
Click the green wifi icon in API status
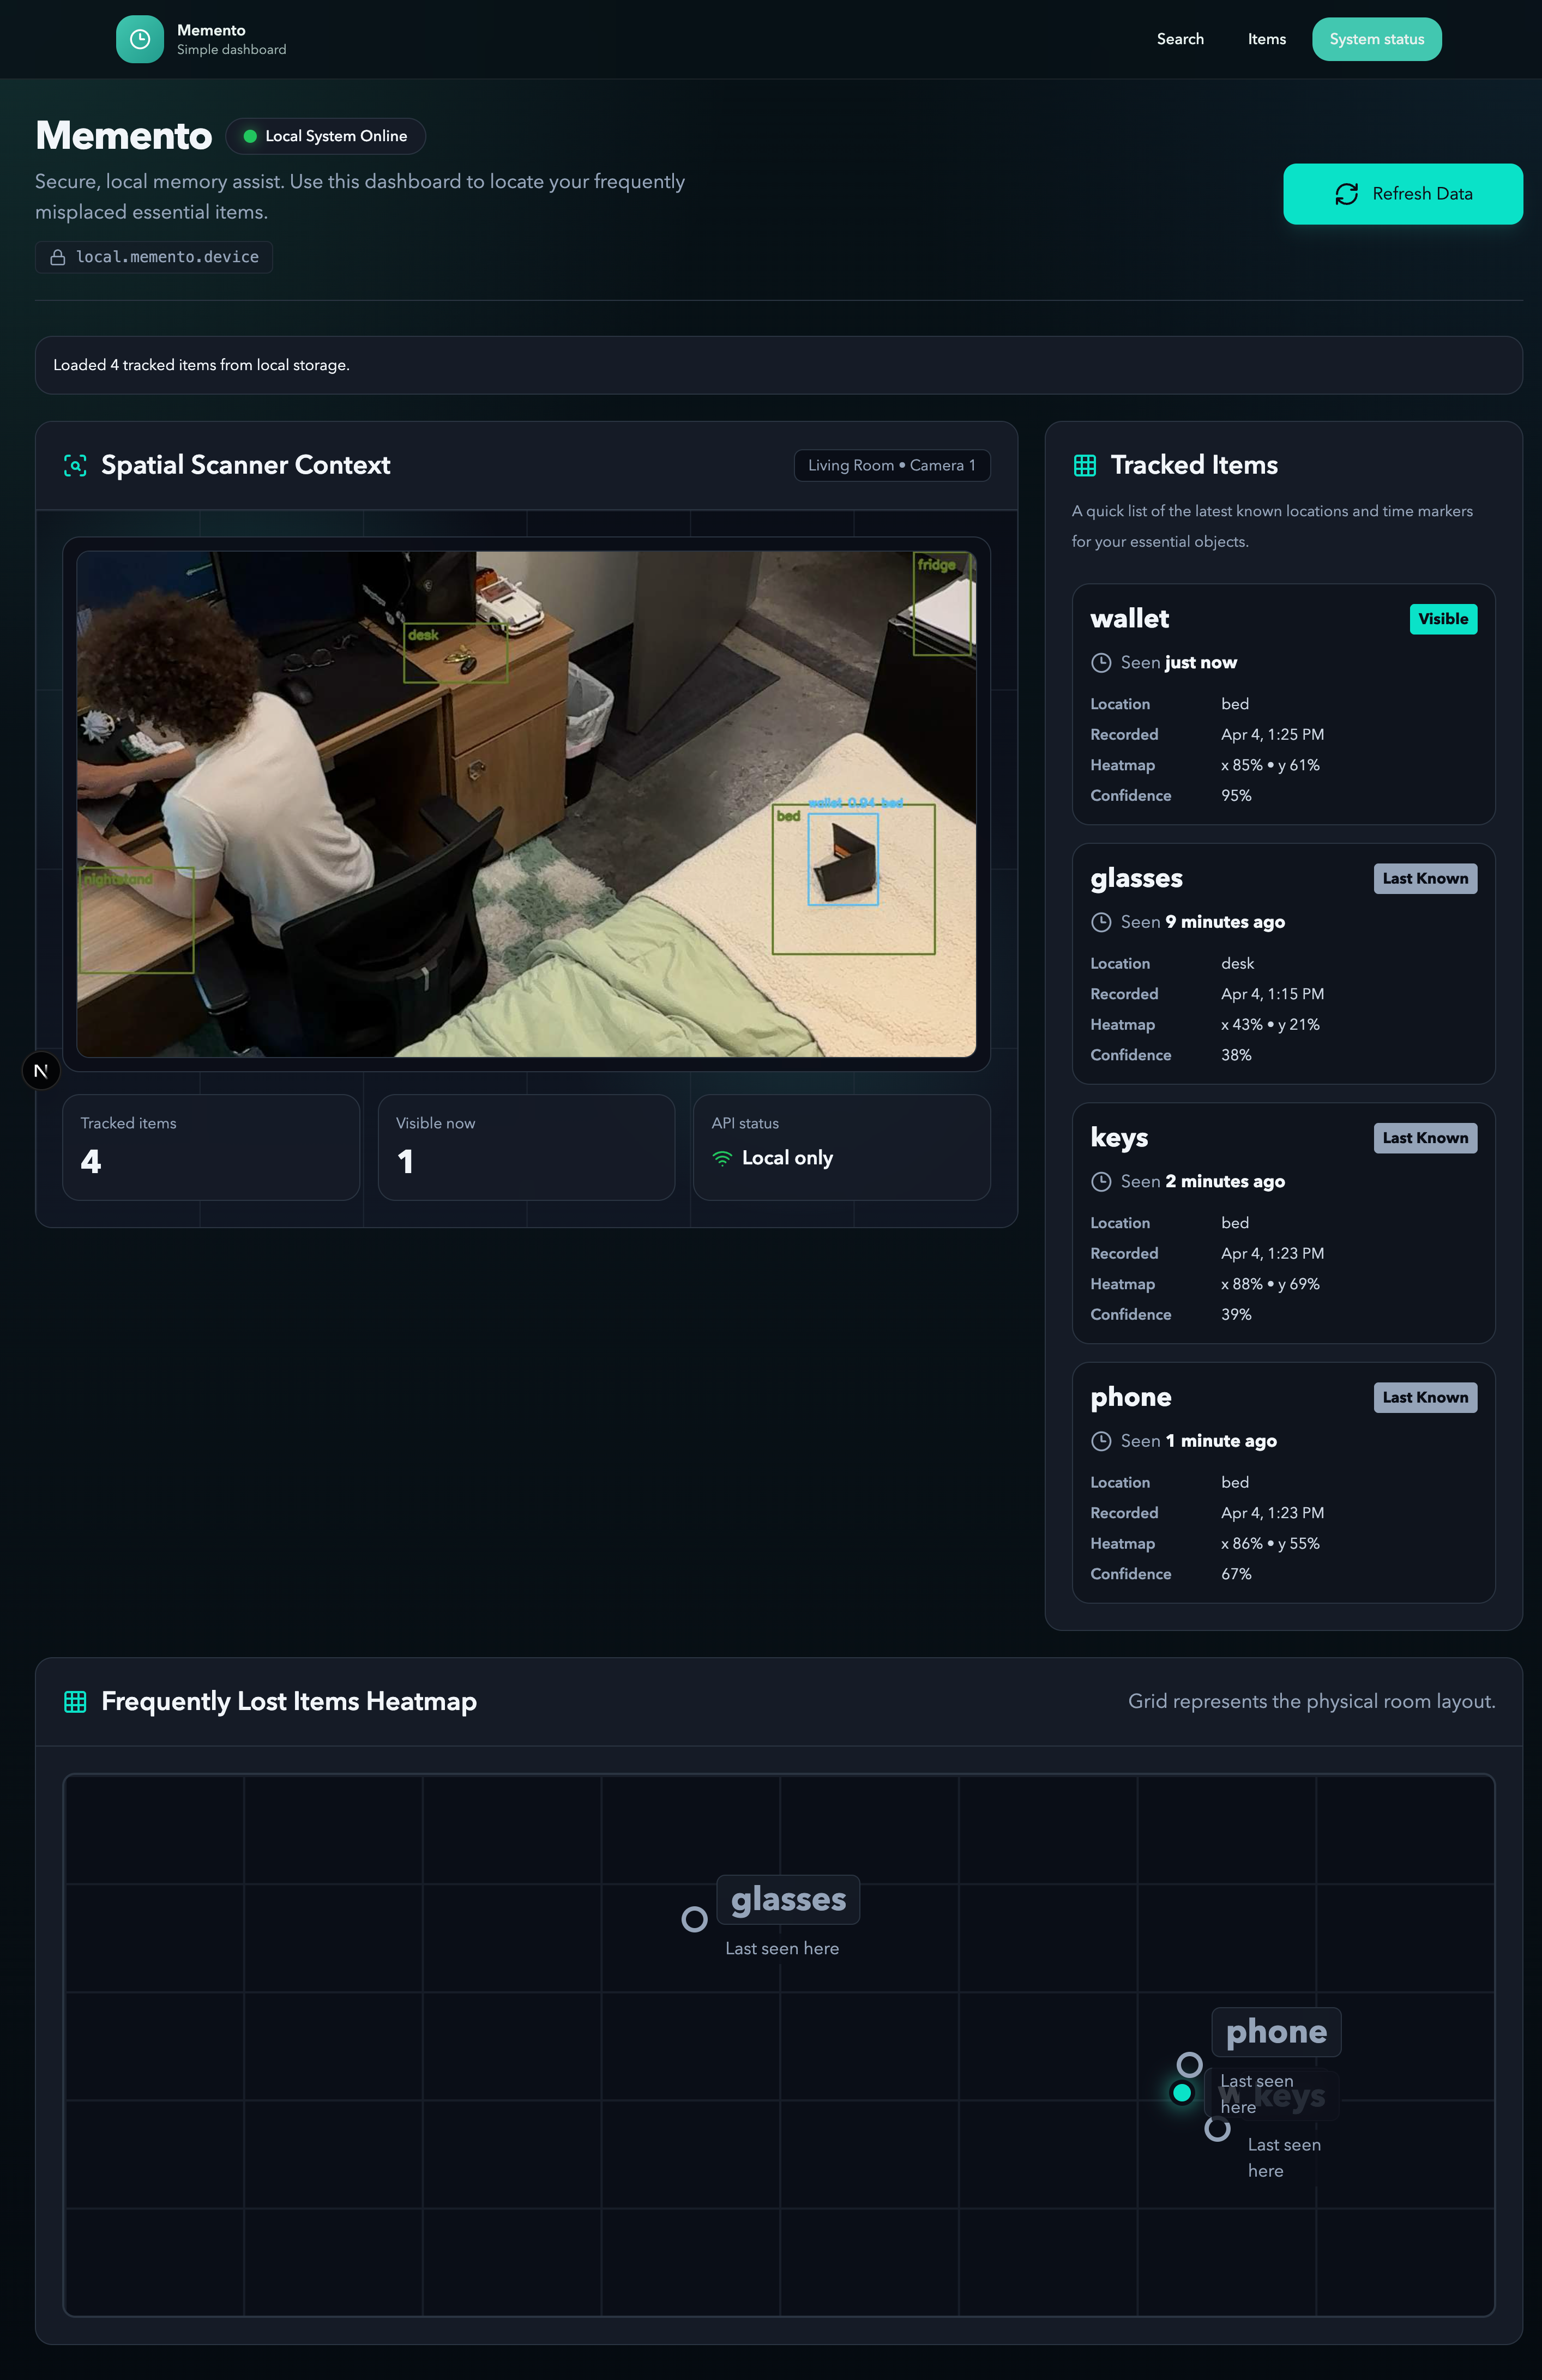[722, 1158]
